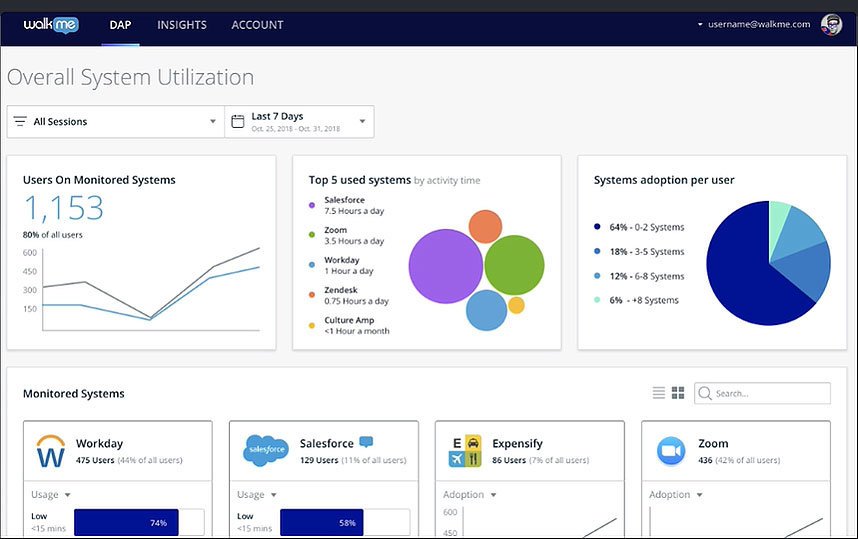This screenshot has height=539, width=858.
Task: Click the monitored systems search field
Action: 762,393
